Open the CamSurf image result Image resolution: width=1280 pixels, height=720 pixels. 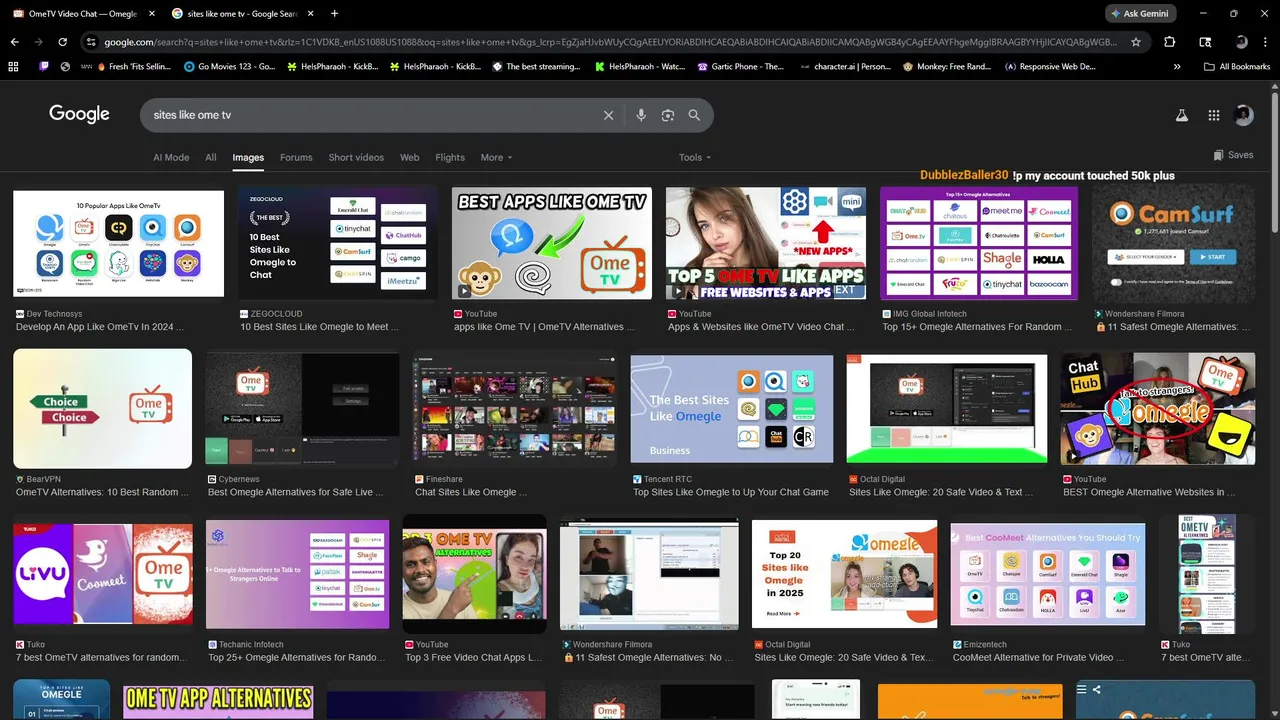(x=1173, y=243)
